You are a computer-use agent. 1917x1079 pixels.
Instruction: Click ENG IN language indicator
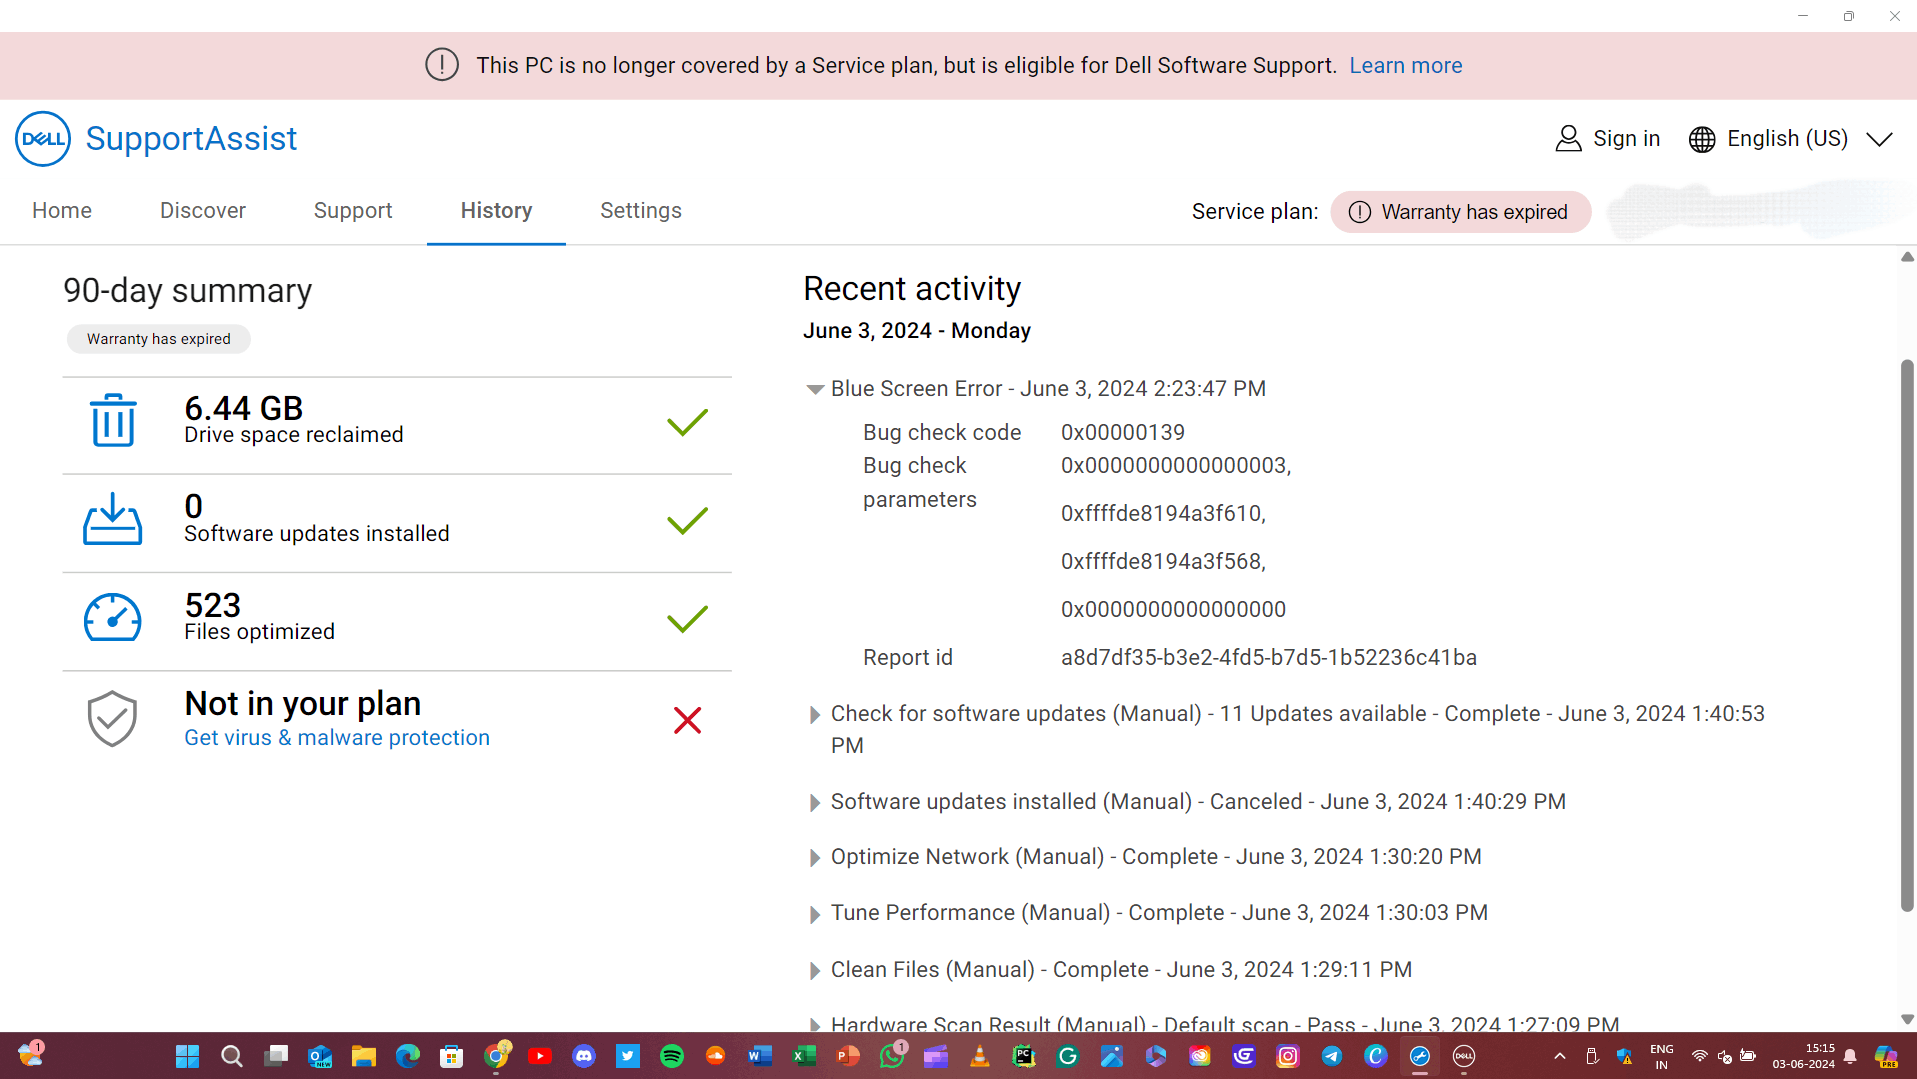tap(1662, 1056)
